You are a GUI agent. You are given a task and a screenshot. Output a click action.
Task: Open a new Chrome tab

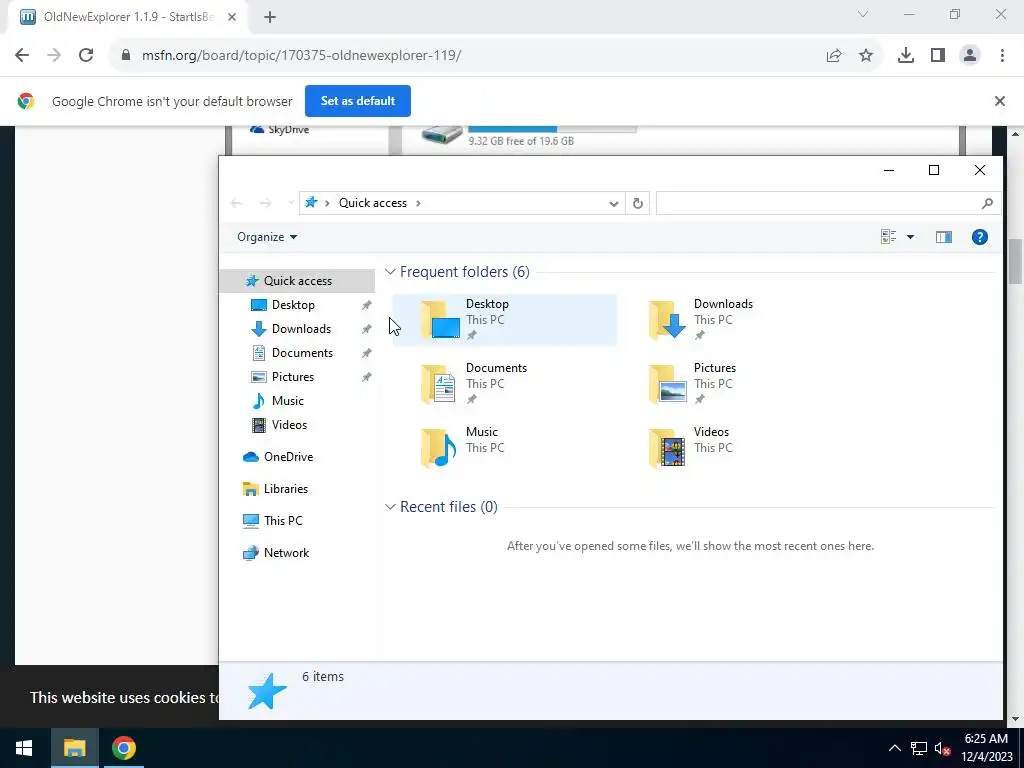[270, 17]
